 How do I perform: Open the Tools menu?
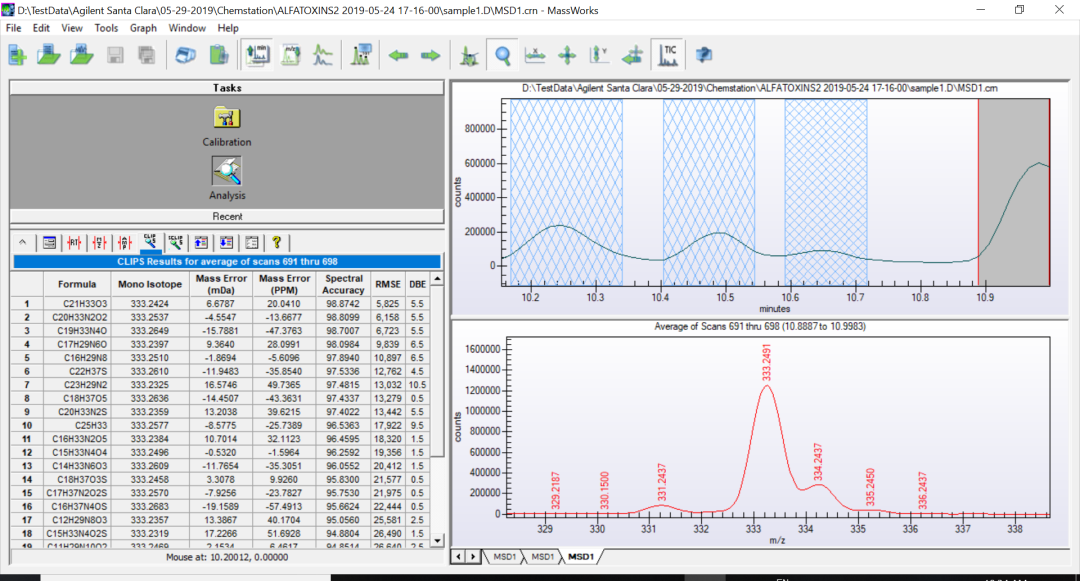click(x=106, y=28)
